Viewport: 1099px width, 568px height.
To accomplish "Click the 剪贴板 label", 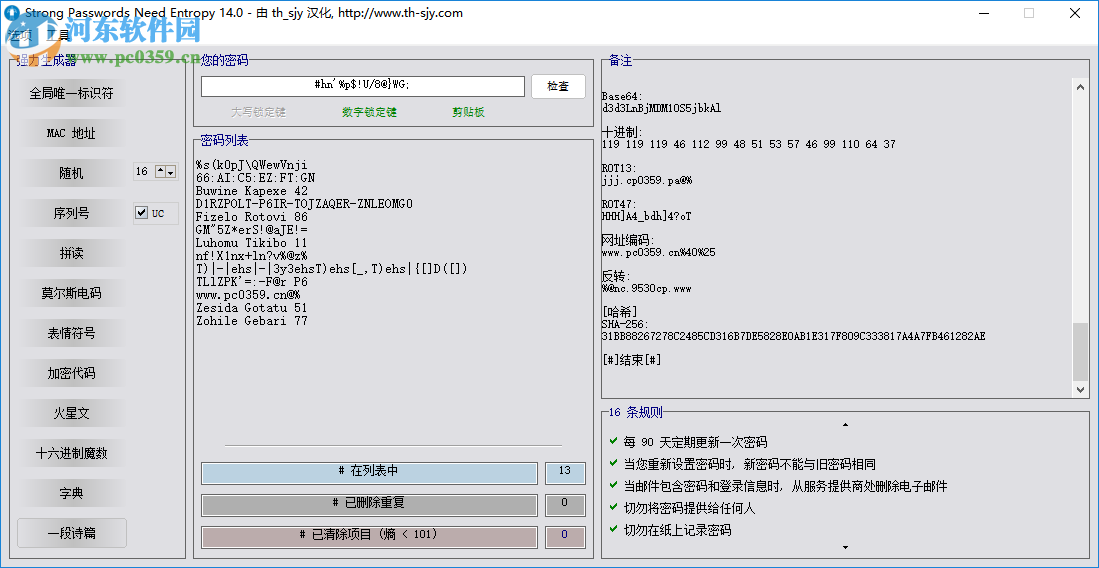I will tap(468, 112).
